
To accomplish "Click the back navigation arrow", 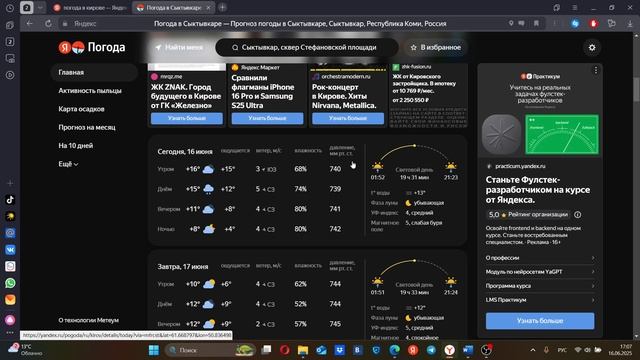I will [29, 24].
